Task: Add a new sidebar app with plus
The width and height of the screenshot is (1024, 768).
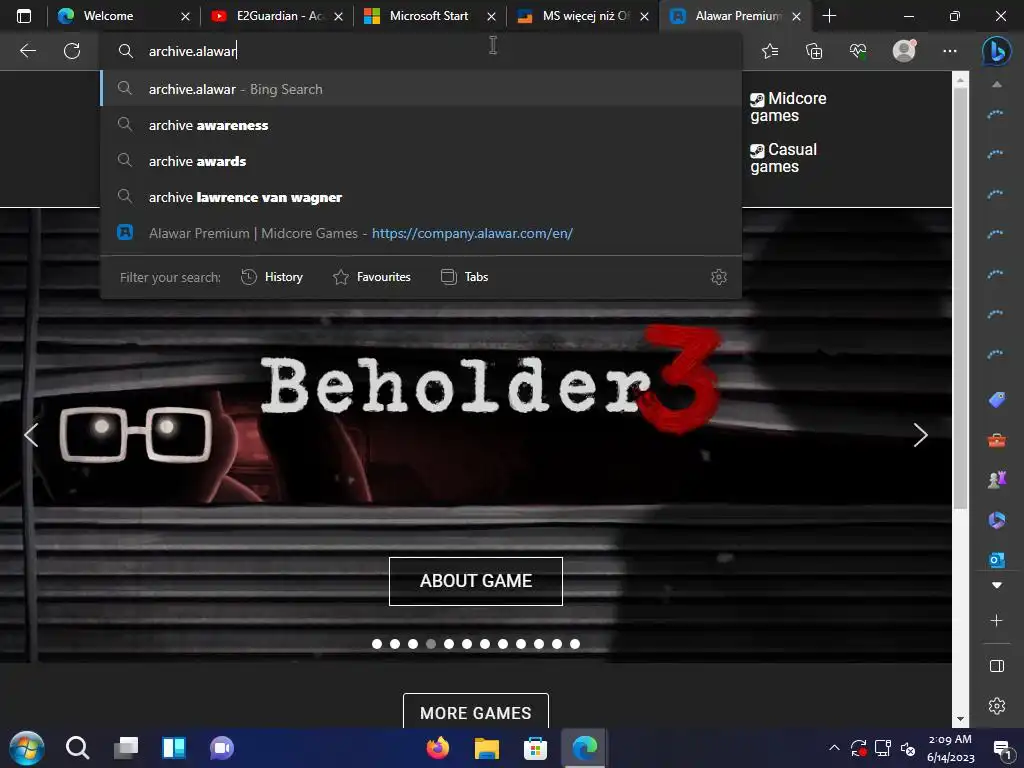Action: 997,620
